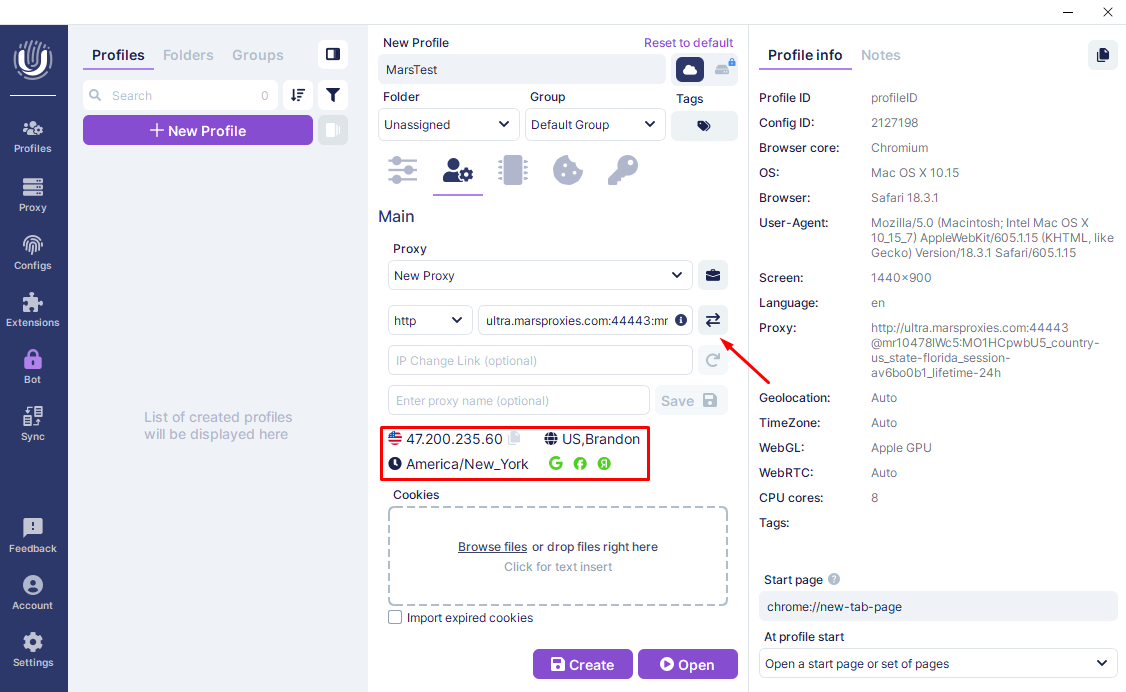
Task: Switch to the Notes tab
Action: click(880, 55)
